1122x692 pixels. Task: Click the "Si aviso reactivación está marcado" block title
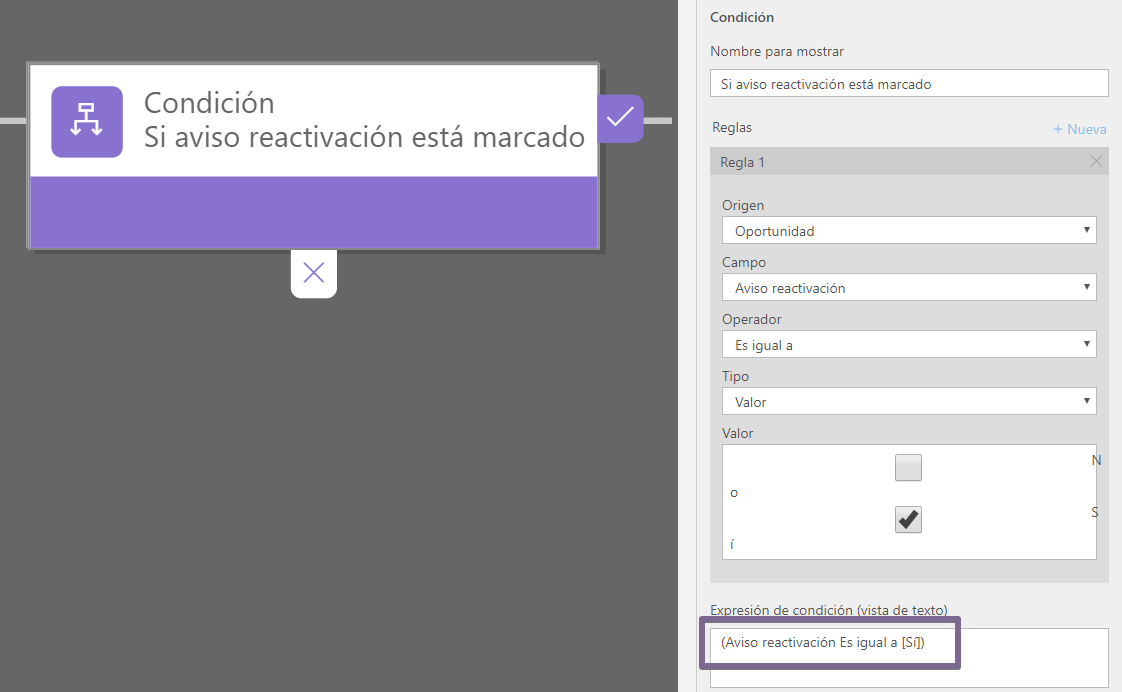point(365,138)
